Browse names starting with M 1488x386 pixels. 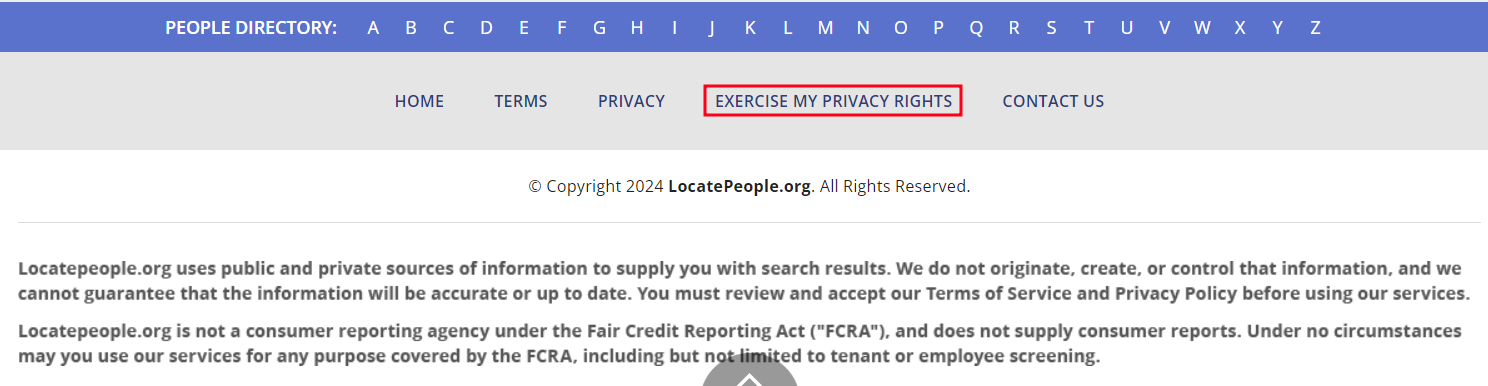[x=825, y=28]
